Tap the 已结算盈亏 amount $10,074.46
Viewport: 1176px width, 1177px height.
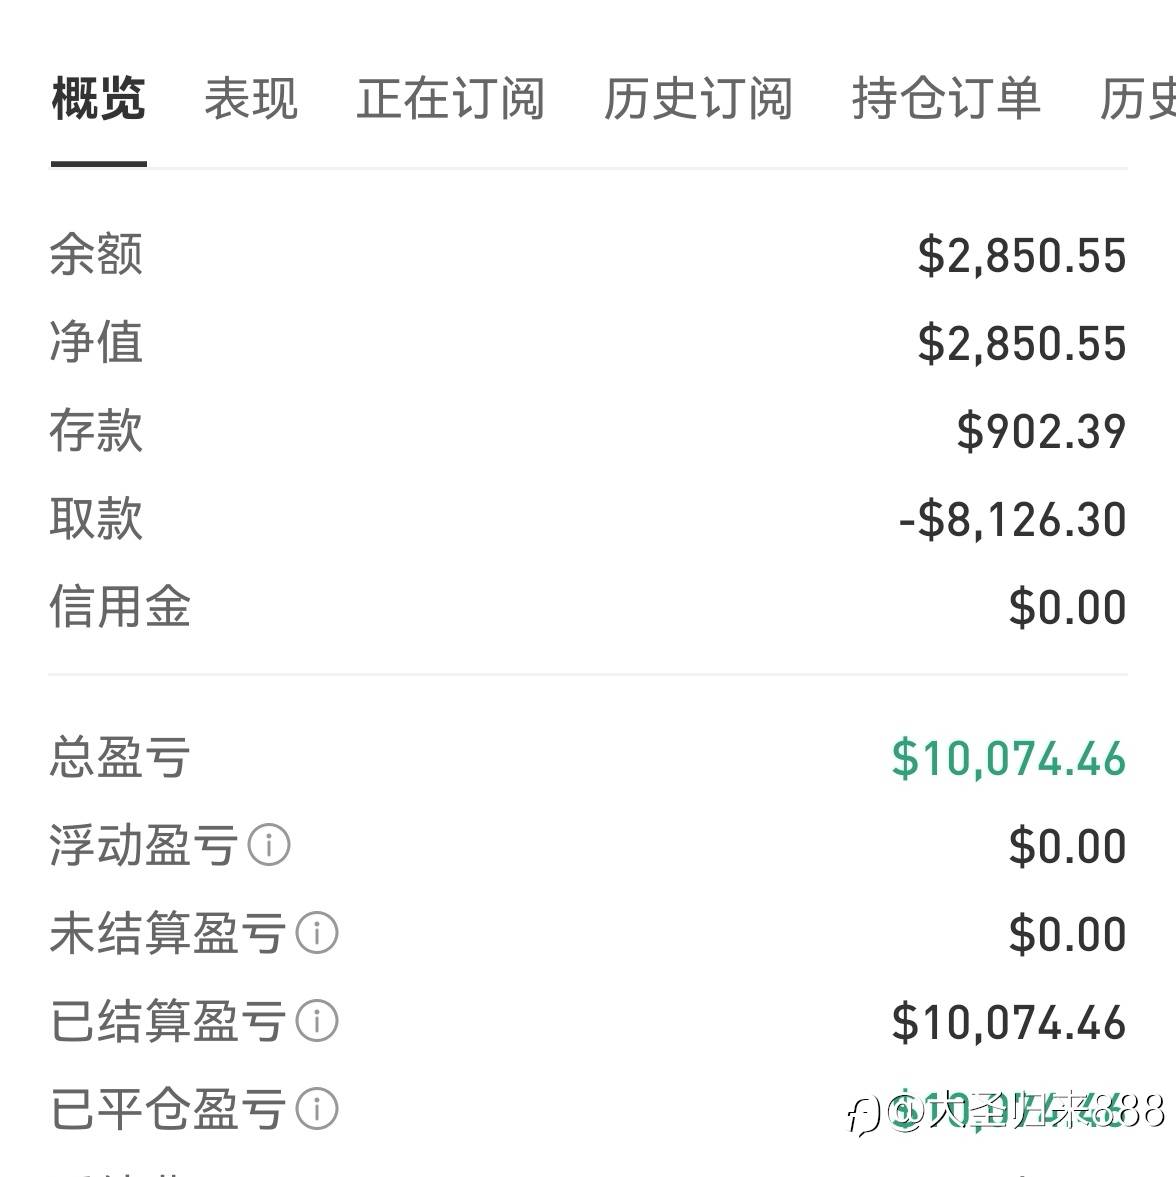click(x=1008, y=1023)
